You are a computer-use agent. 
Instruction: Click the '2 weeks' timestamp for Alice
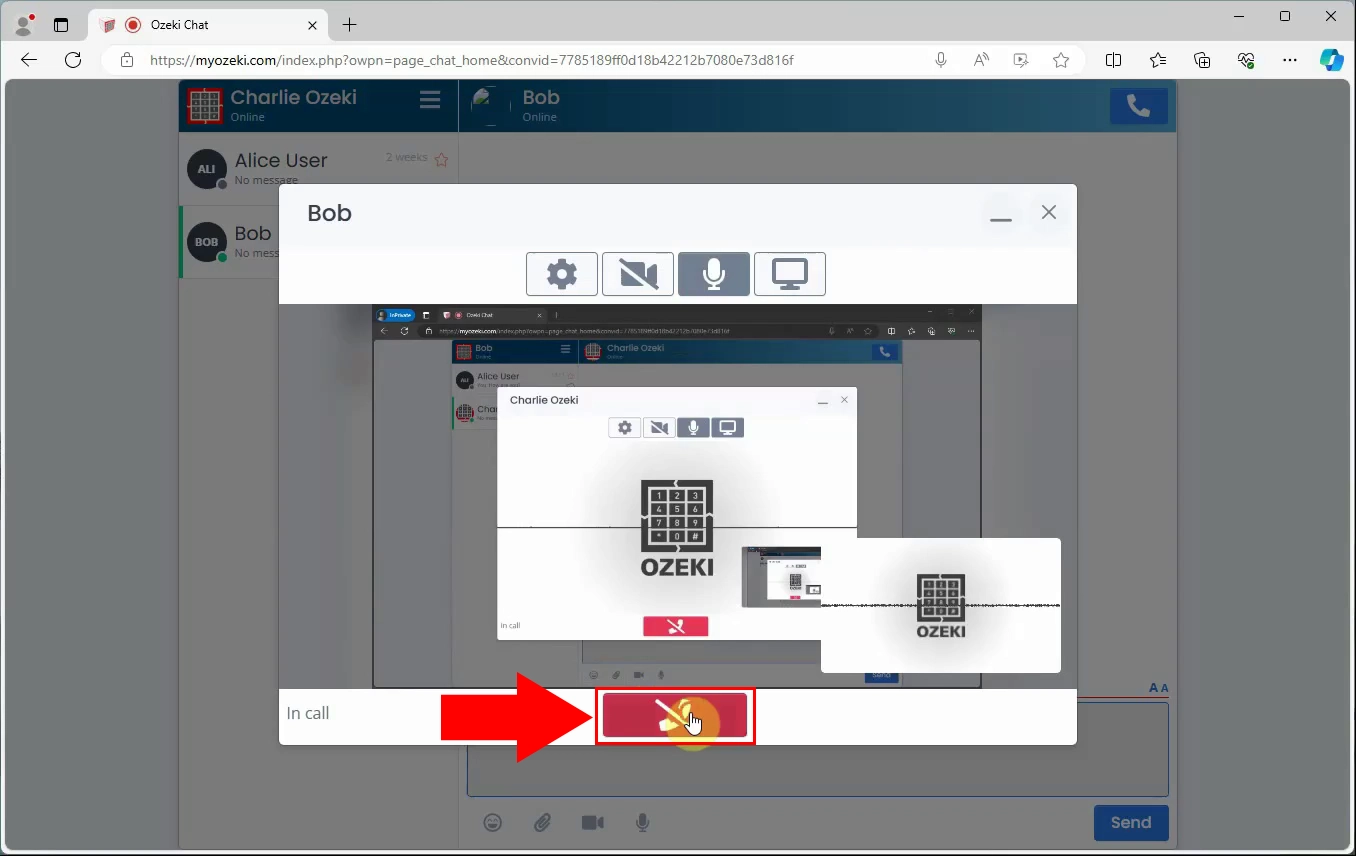coord(407,157)
